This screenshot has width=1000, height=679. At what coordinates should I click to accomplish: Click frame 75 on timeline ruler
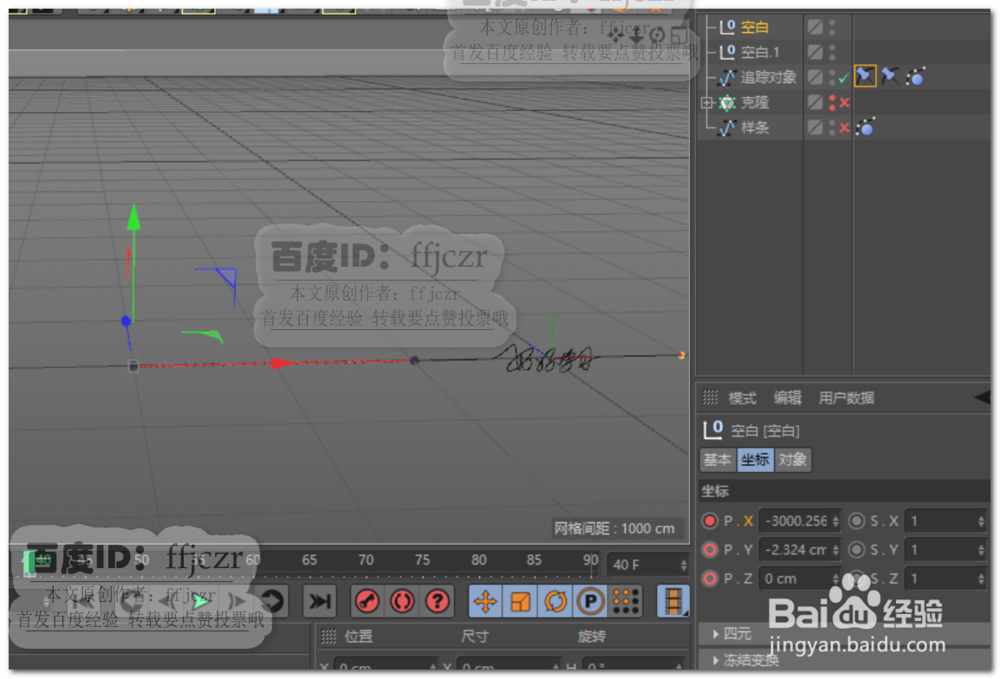pos(422,560)
